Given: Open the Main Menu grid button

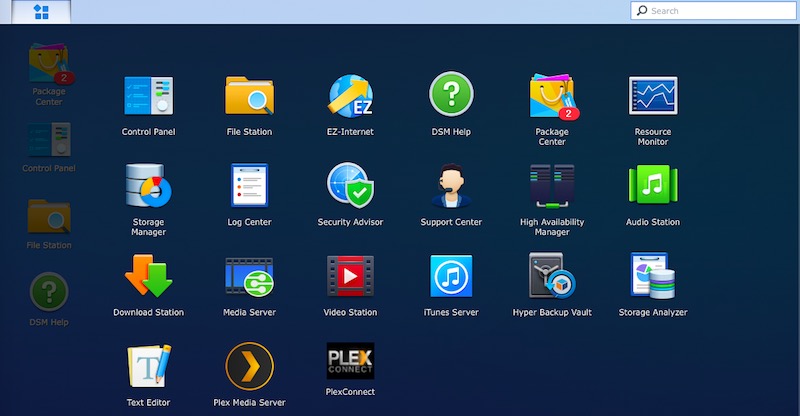Looking at the screenshot, I should pyautogui.click(x=41, y=12).
